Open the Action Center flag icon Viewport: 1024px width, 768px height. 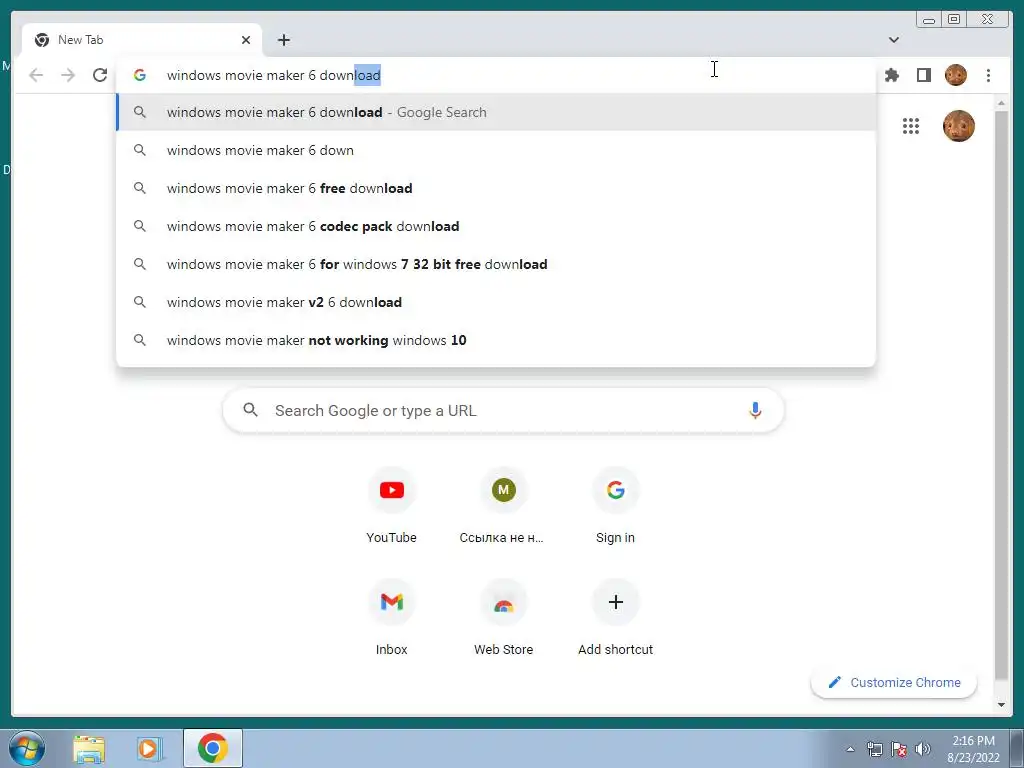click(x=899, y=749)
